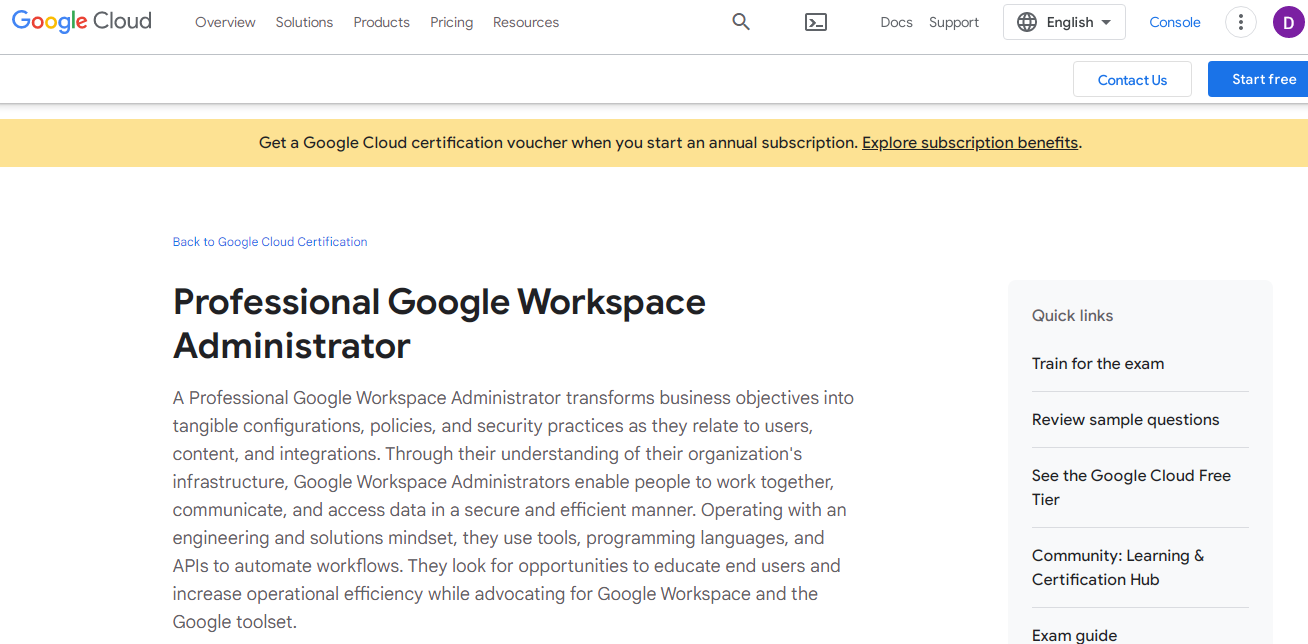The height and width of the screenshot is (644, 1308).
Task: Activate the Cloud Shell terminal icon
Action: [816, 22]
